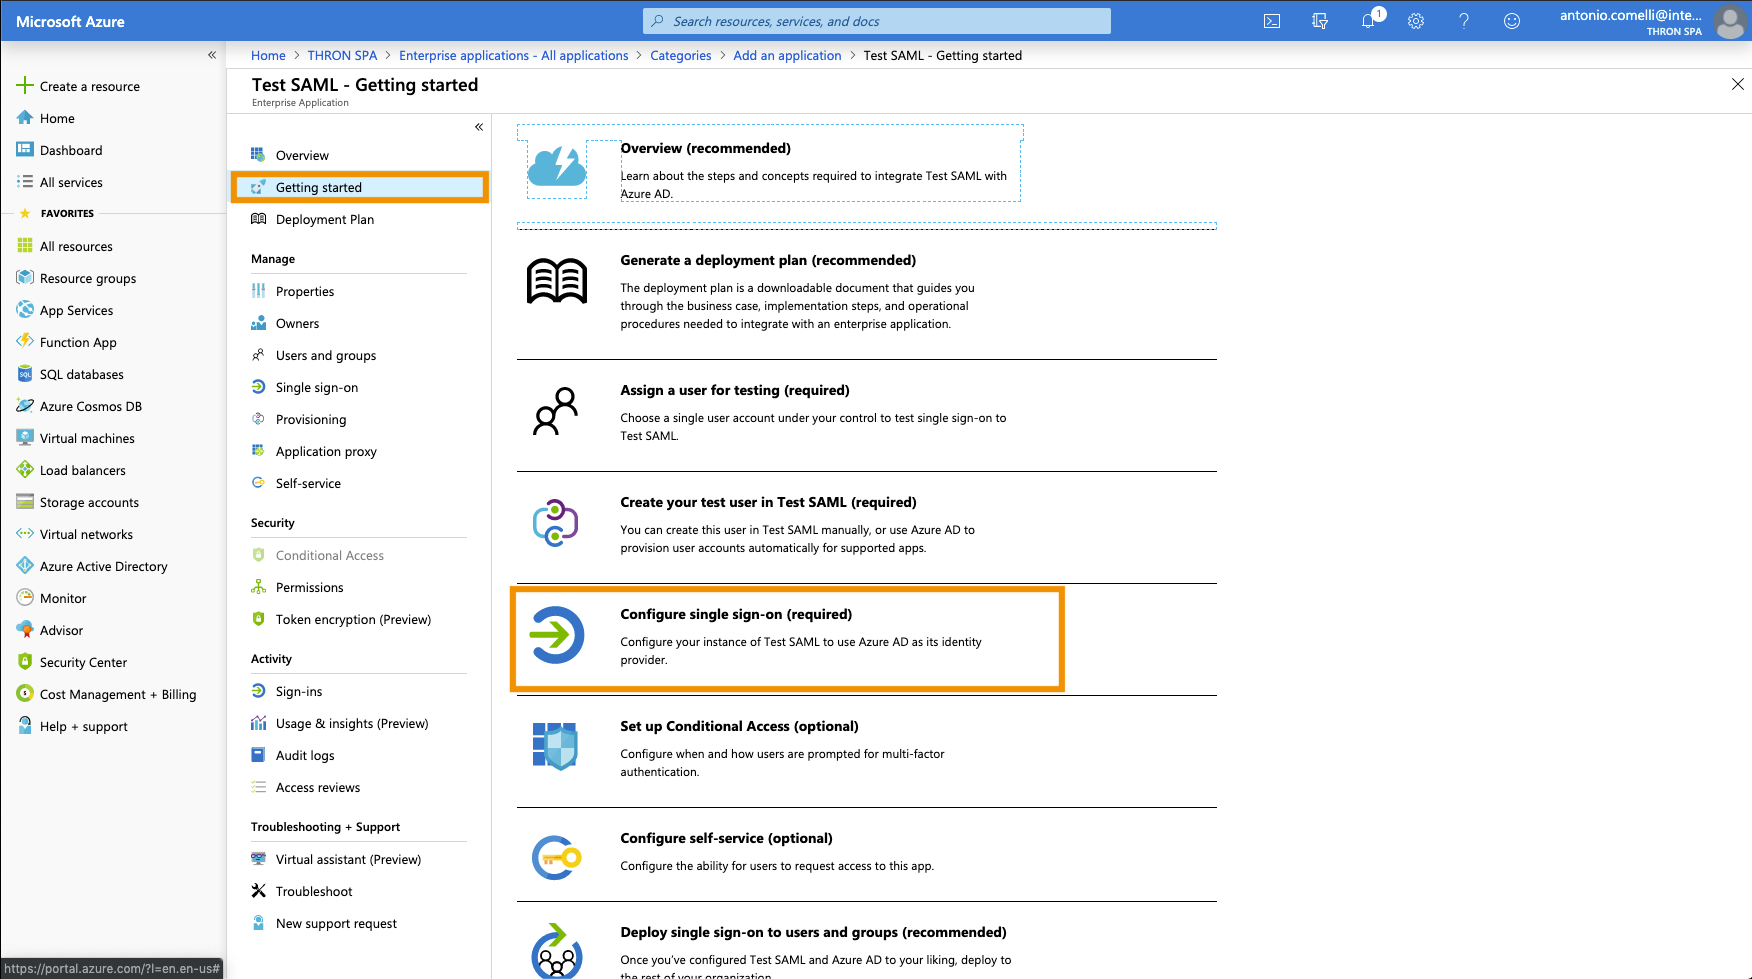Viewport: 1752px width, 979px height.
Task: Click the Conditional Access shield icon
Action: click(x=556, y=746)
